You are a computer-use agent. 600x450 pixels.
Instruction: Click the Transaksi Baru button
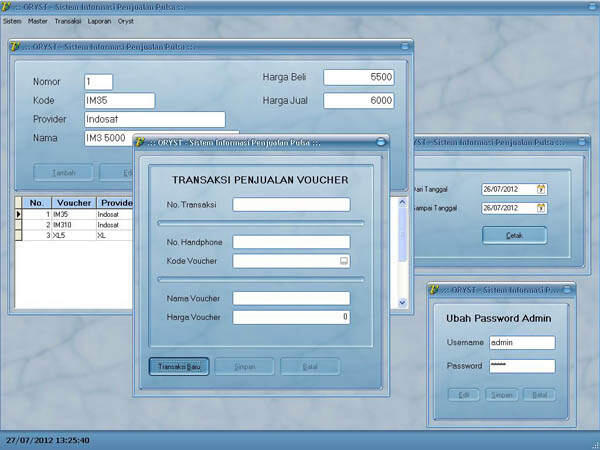(x=179, y=367)
